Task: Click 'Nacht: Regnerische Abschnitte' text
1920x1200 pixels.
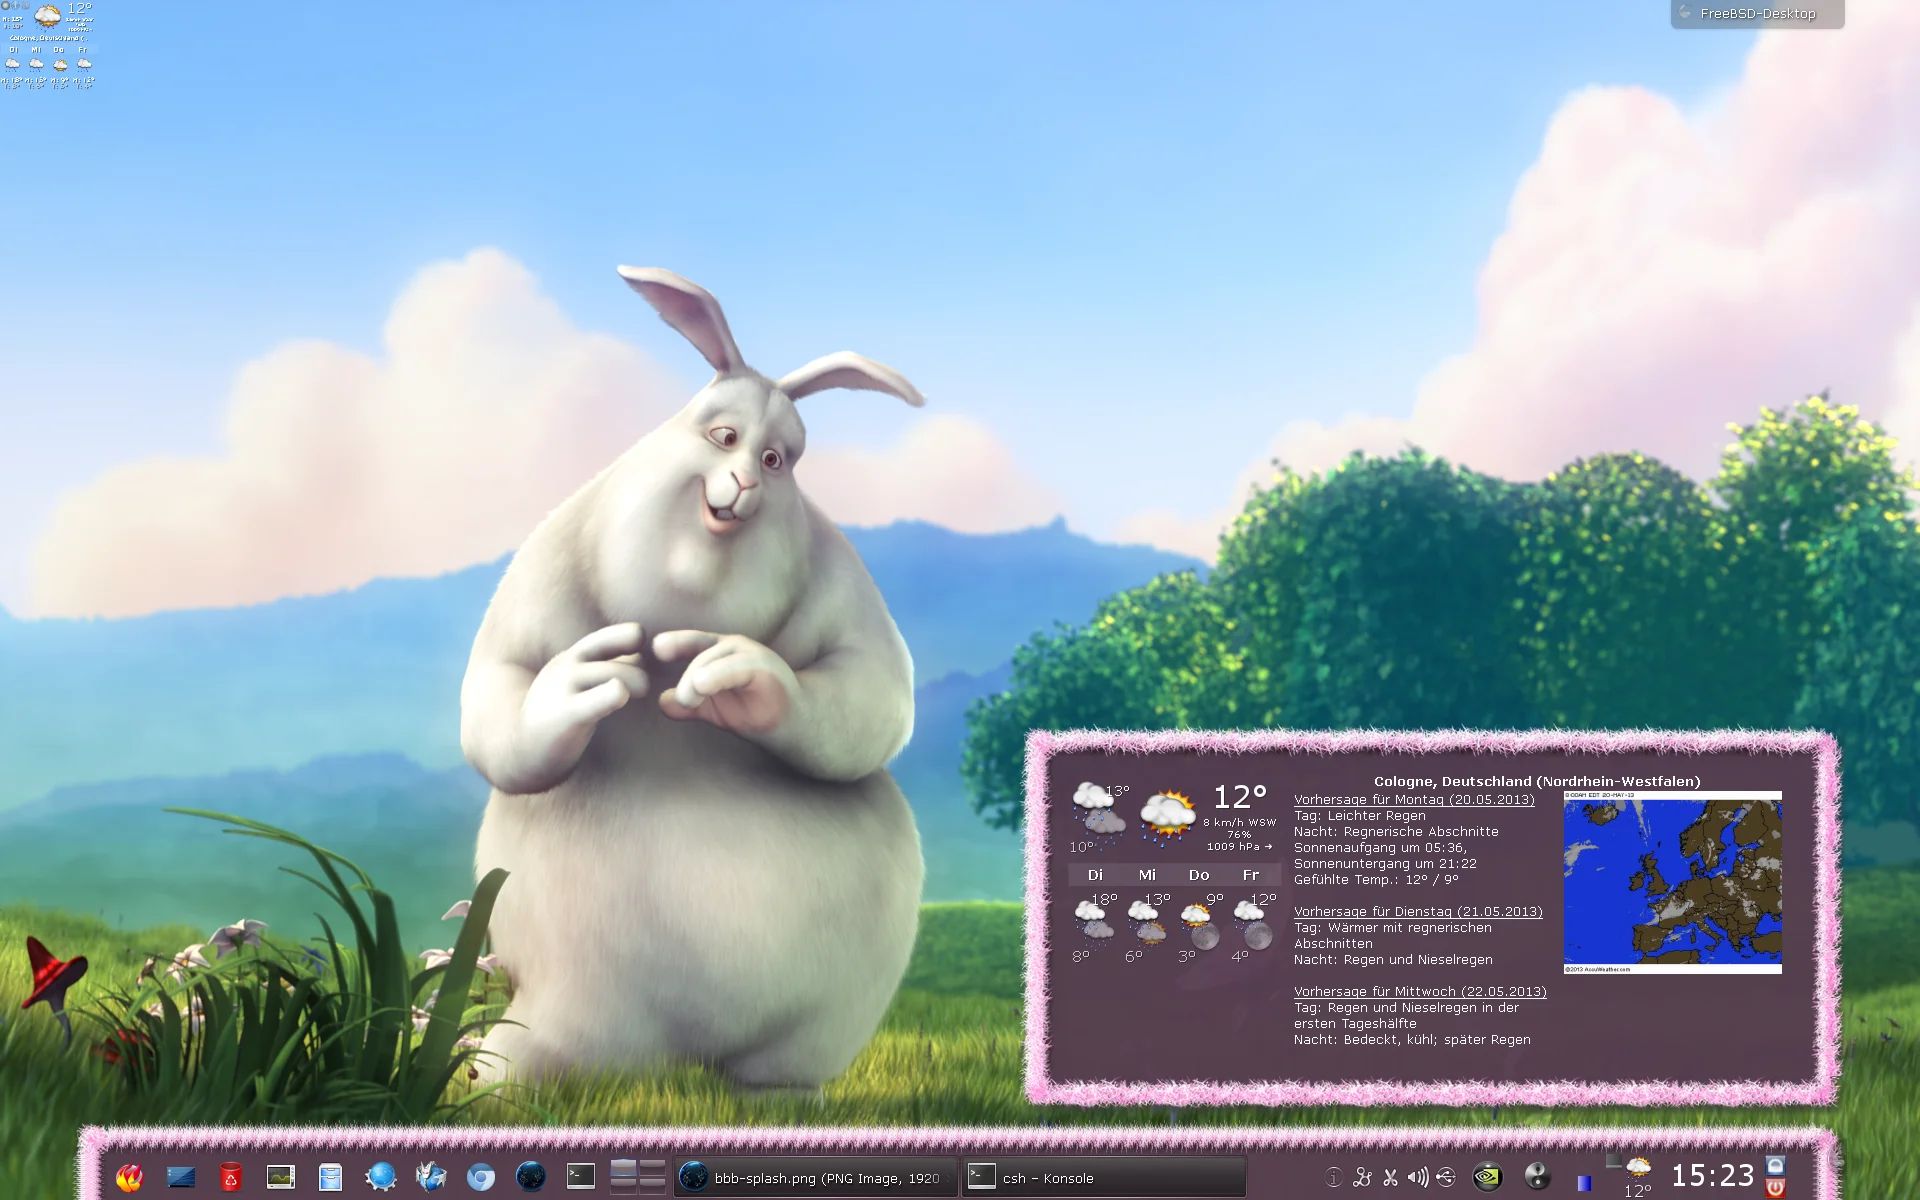Action: pyautogui.click(x=1396, y=832)
